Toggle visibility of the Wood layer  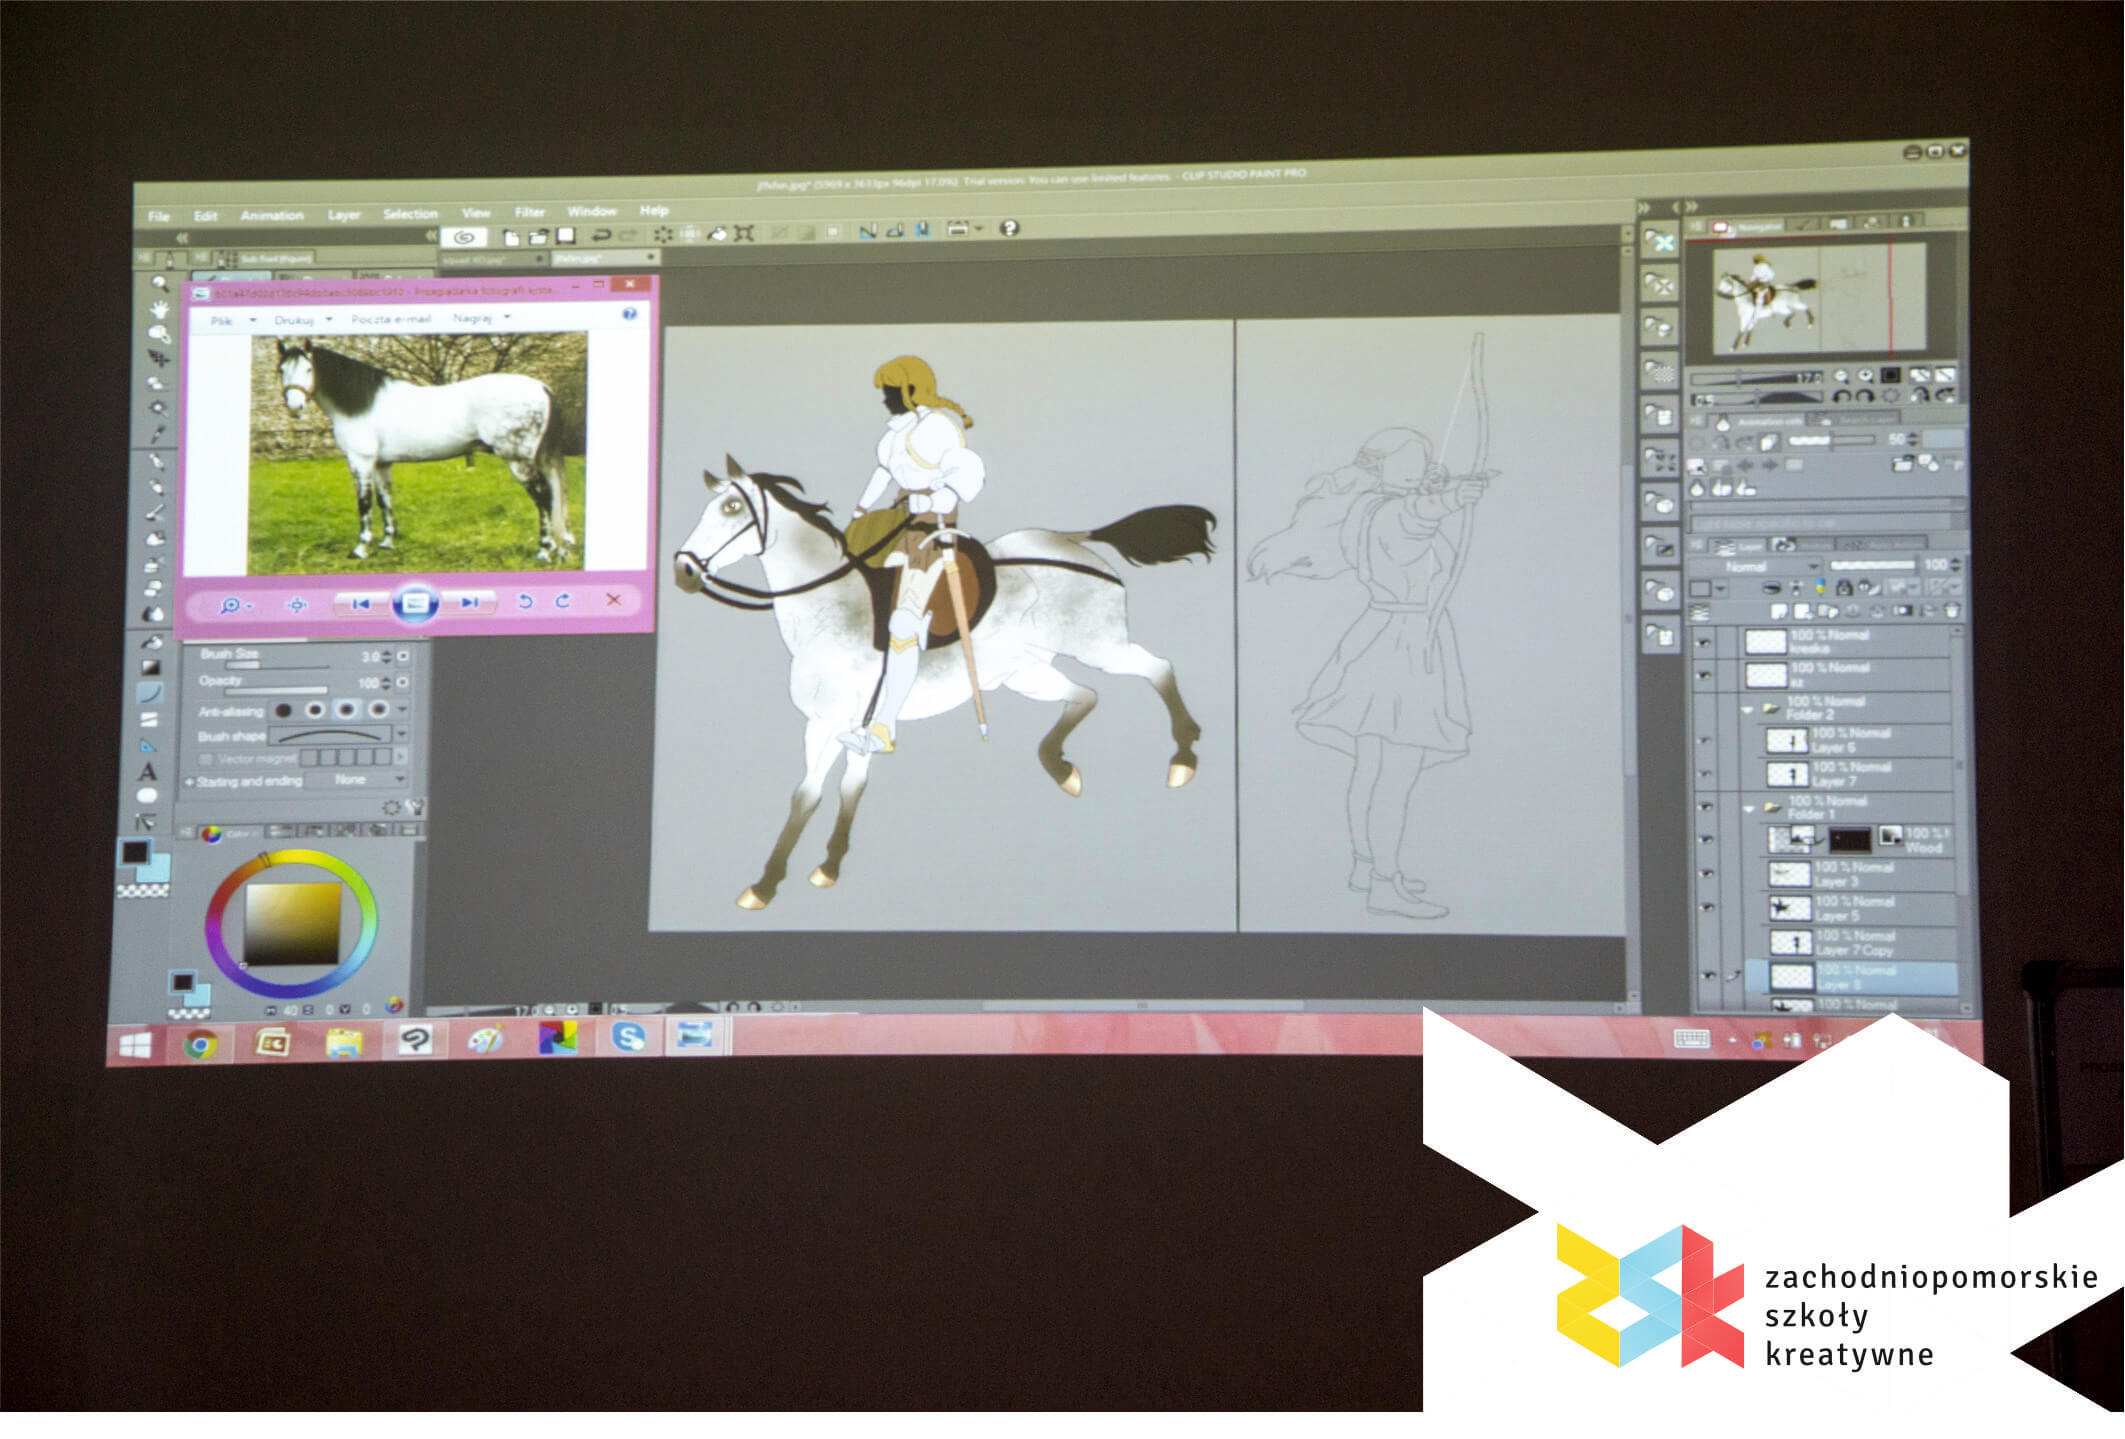click(x=1707, y=841)
